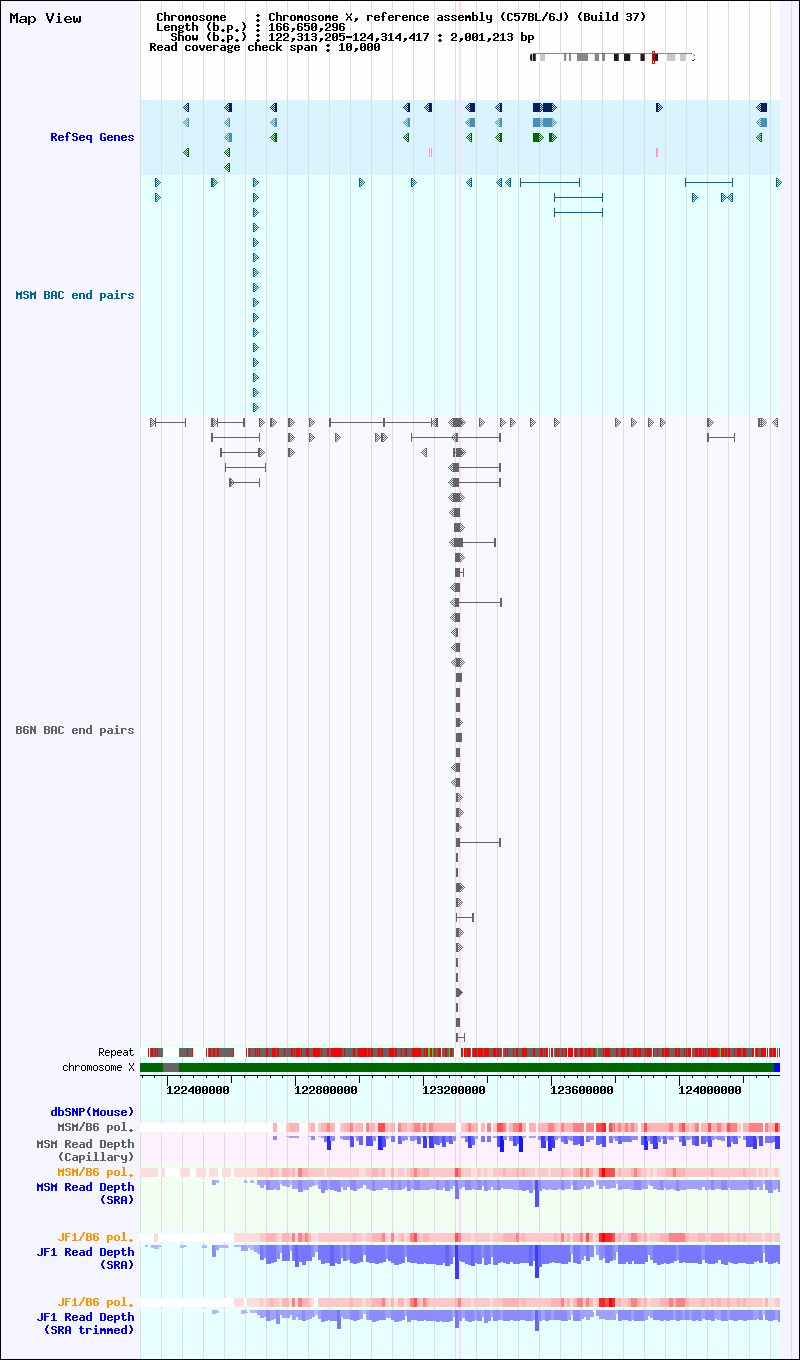Image resolution: width=800 pixels, height=1360 pixels.
Task: Click the chromosome X ideogram at top
Action: [x=612, y=57]
